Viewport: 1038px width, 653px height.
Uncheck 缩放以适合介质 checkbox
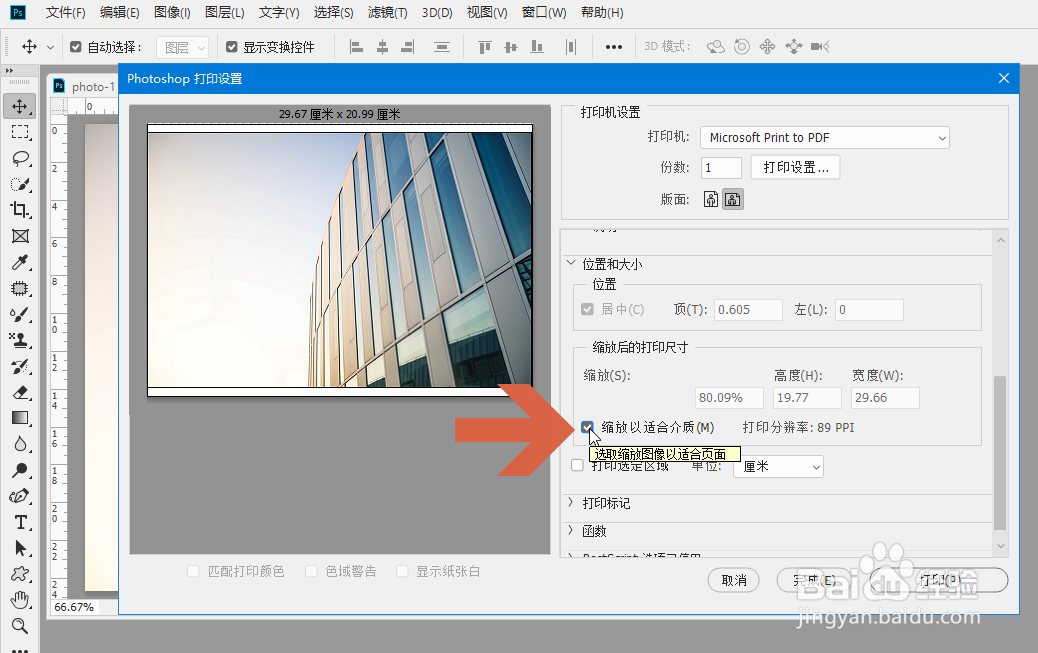(587, 427)
